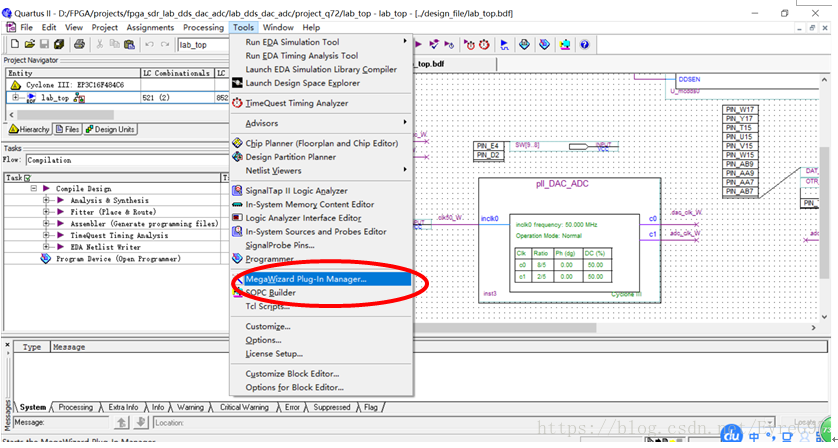Screen dimensions: 838x448
Task: Open the Advisors submenu
Action: coord(321,123)
